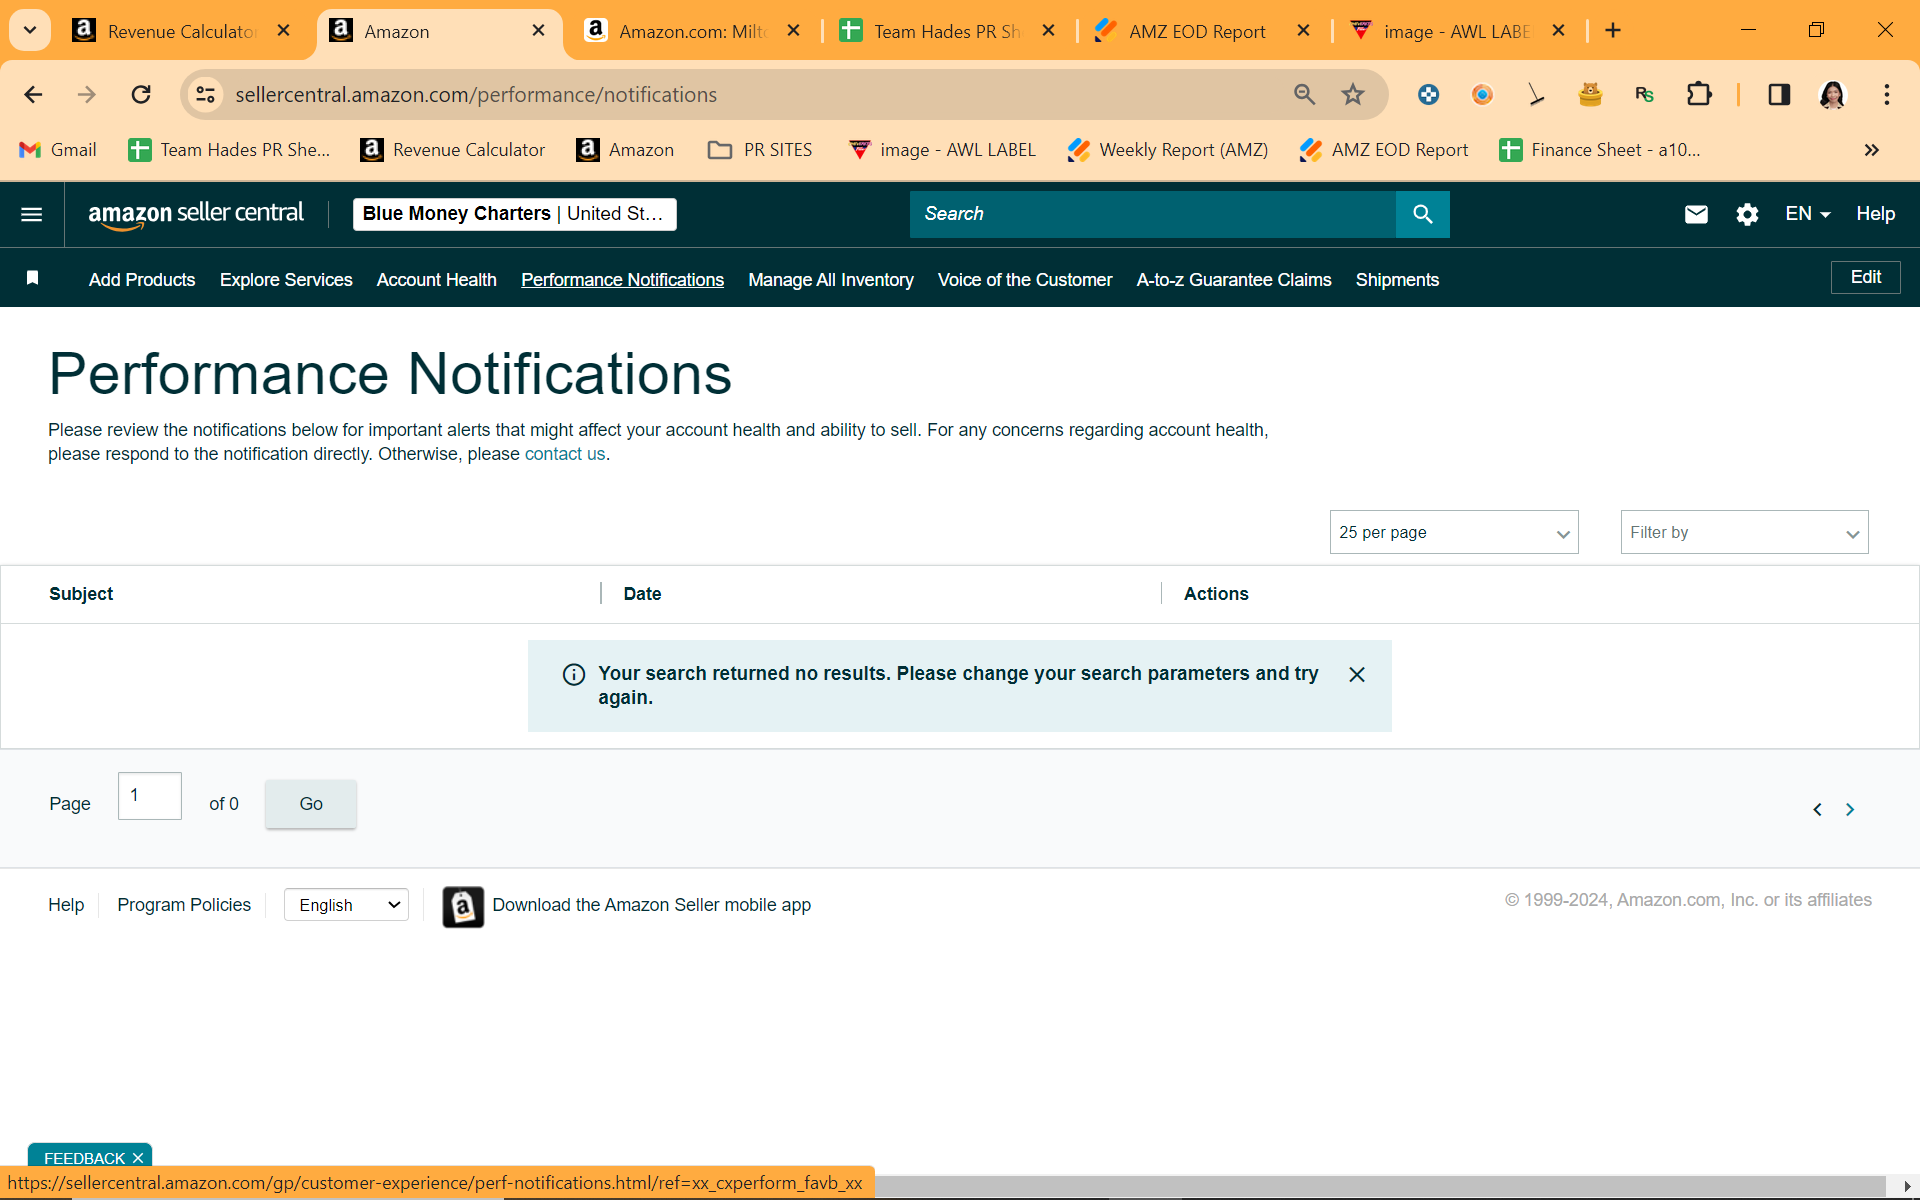
Task: Click the Performance Notifications nav link
Action: coord(622,280)
